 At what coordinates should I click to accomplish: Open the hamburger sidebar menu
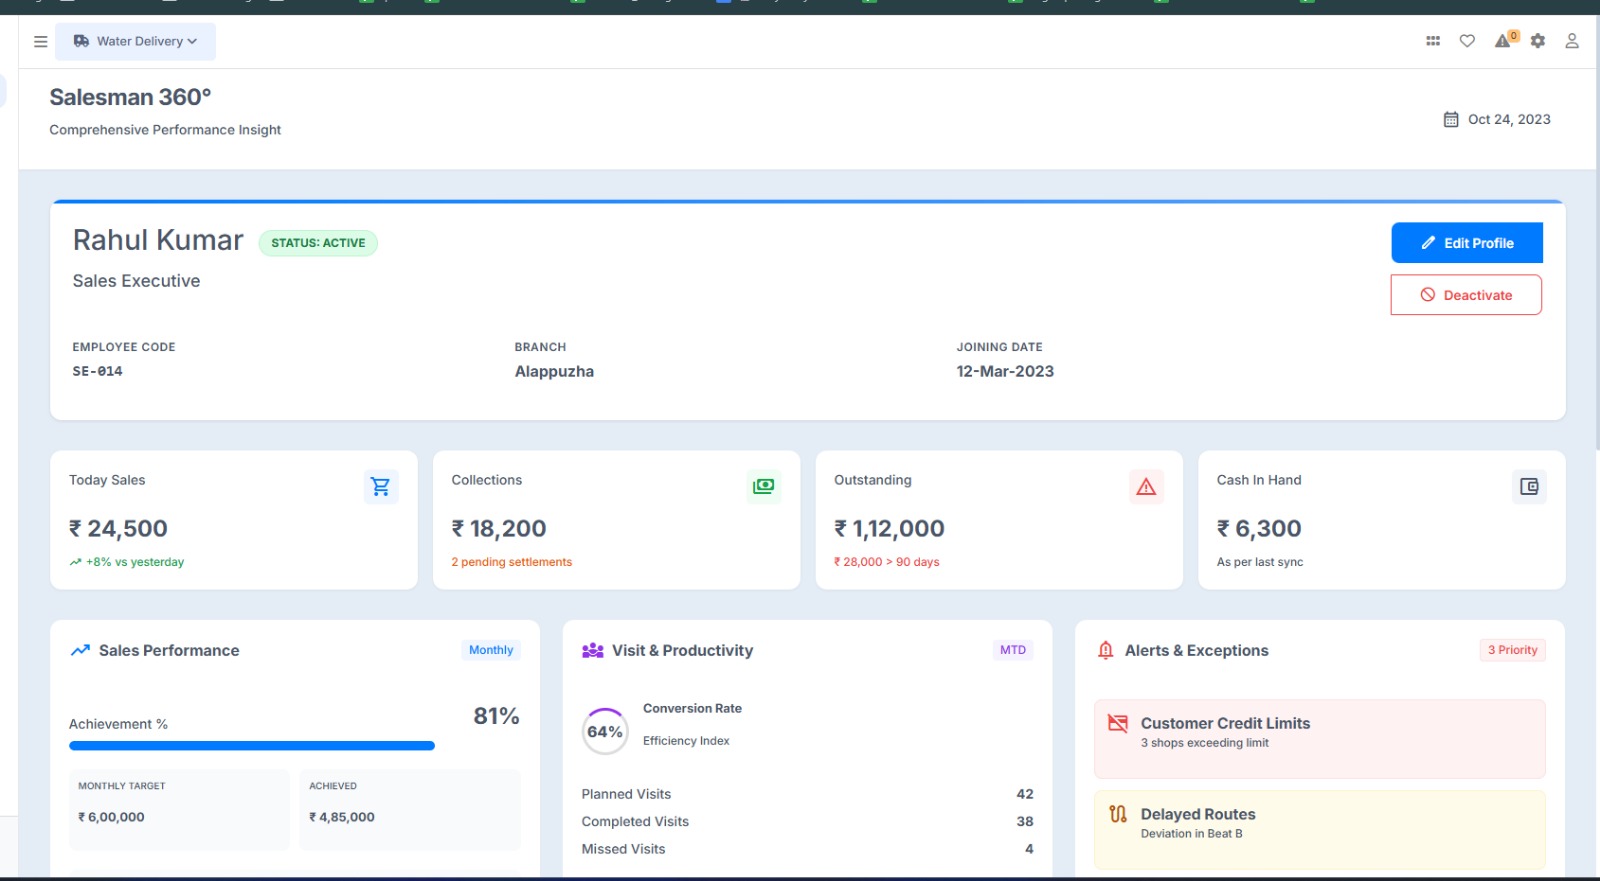pyautogui.click(x=40, y=42)
